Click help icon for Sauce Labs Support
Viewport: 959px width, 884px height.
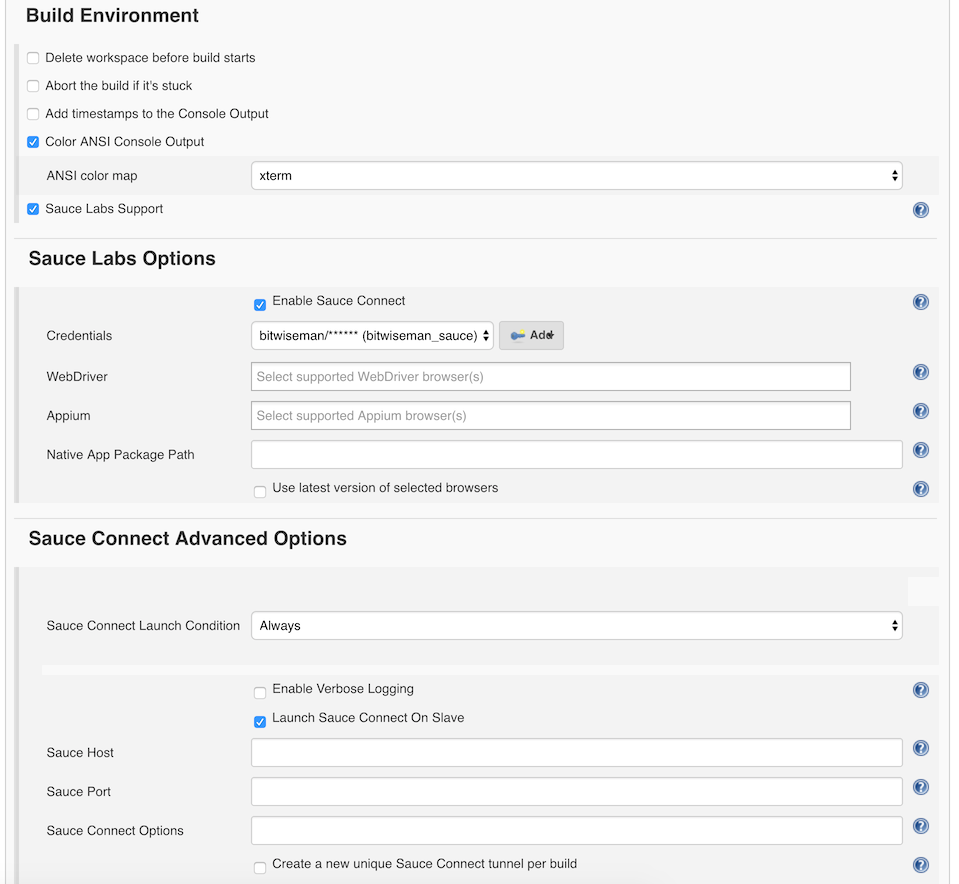pos(921,210)
